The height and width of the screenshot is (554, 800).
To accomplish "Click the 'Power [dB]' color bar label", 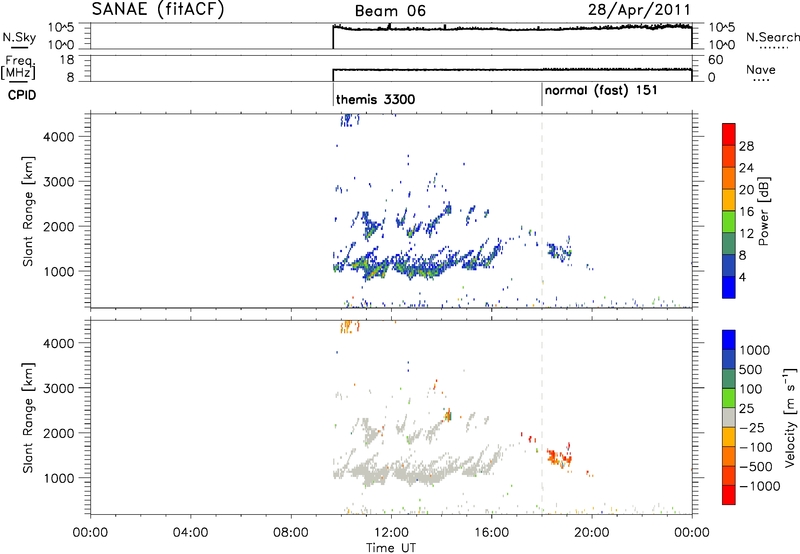I will click(764, 211).
